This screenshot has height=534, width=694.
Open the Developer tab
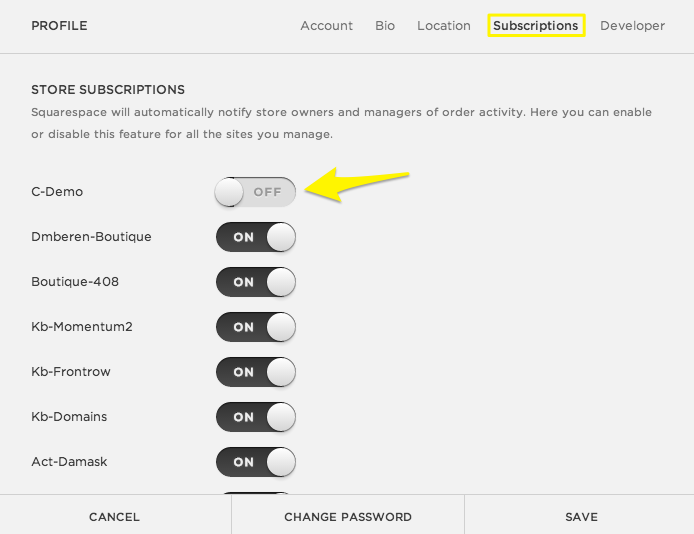point(632,26)
